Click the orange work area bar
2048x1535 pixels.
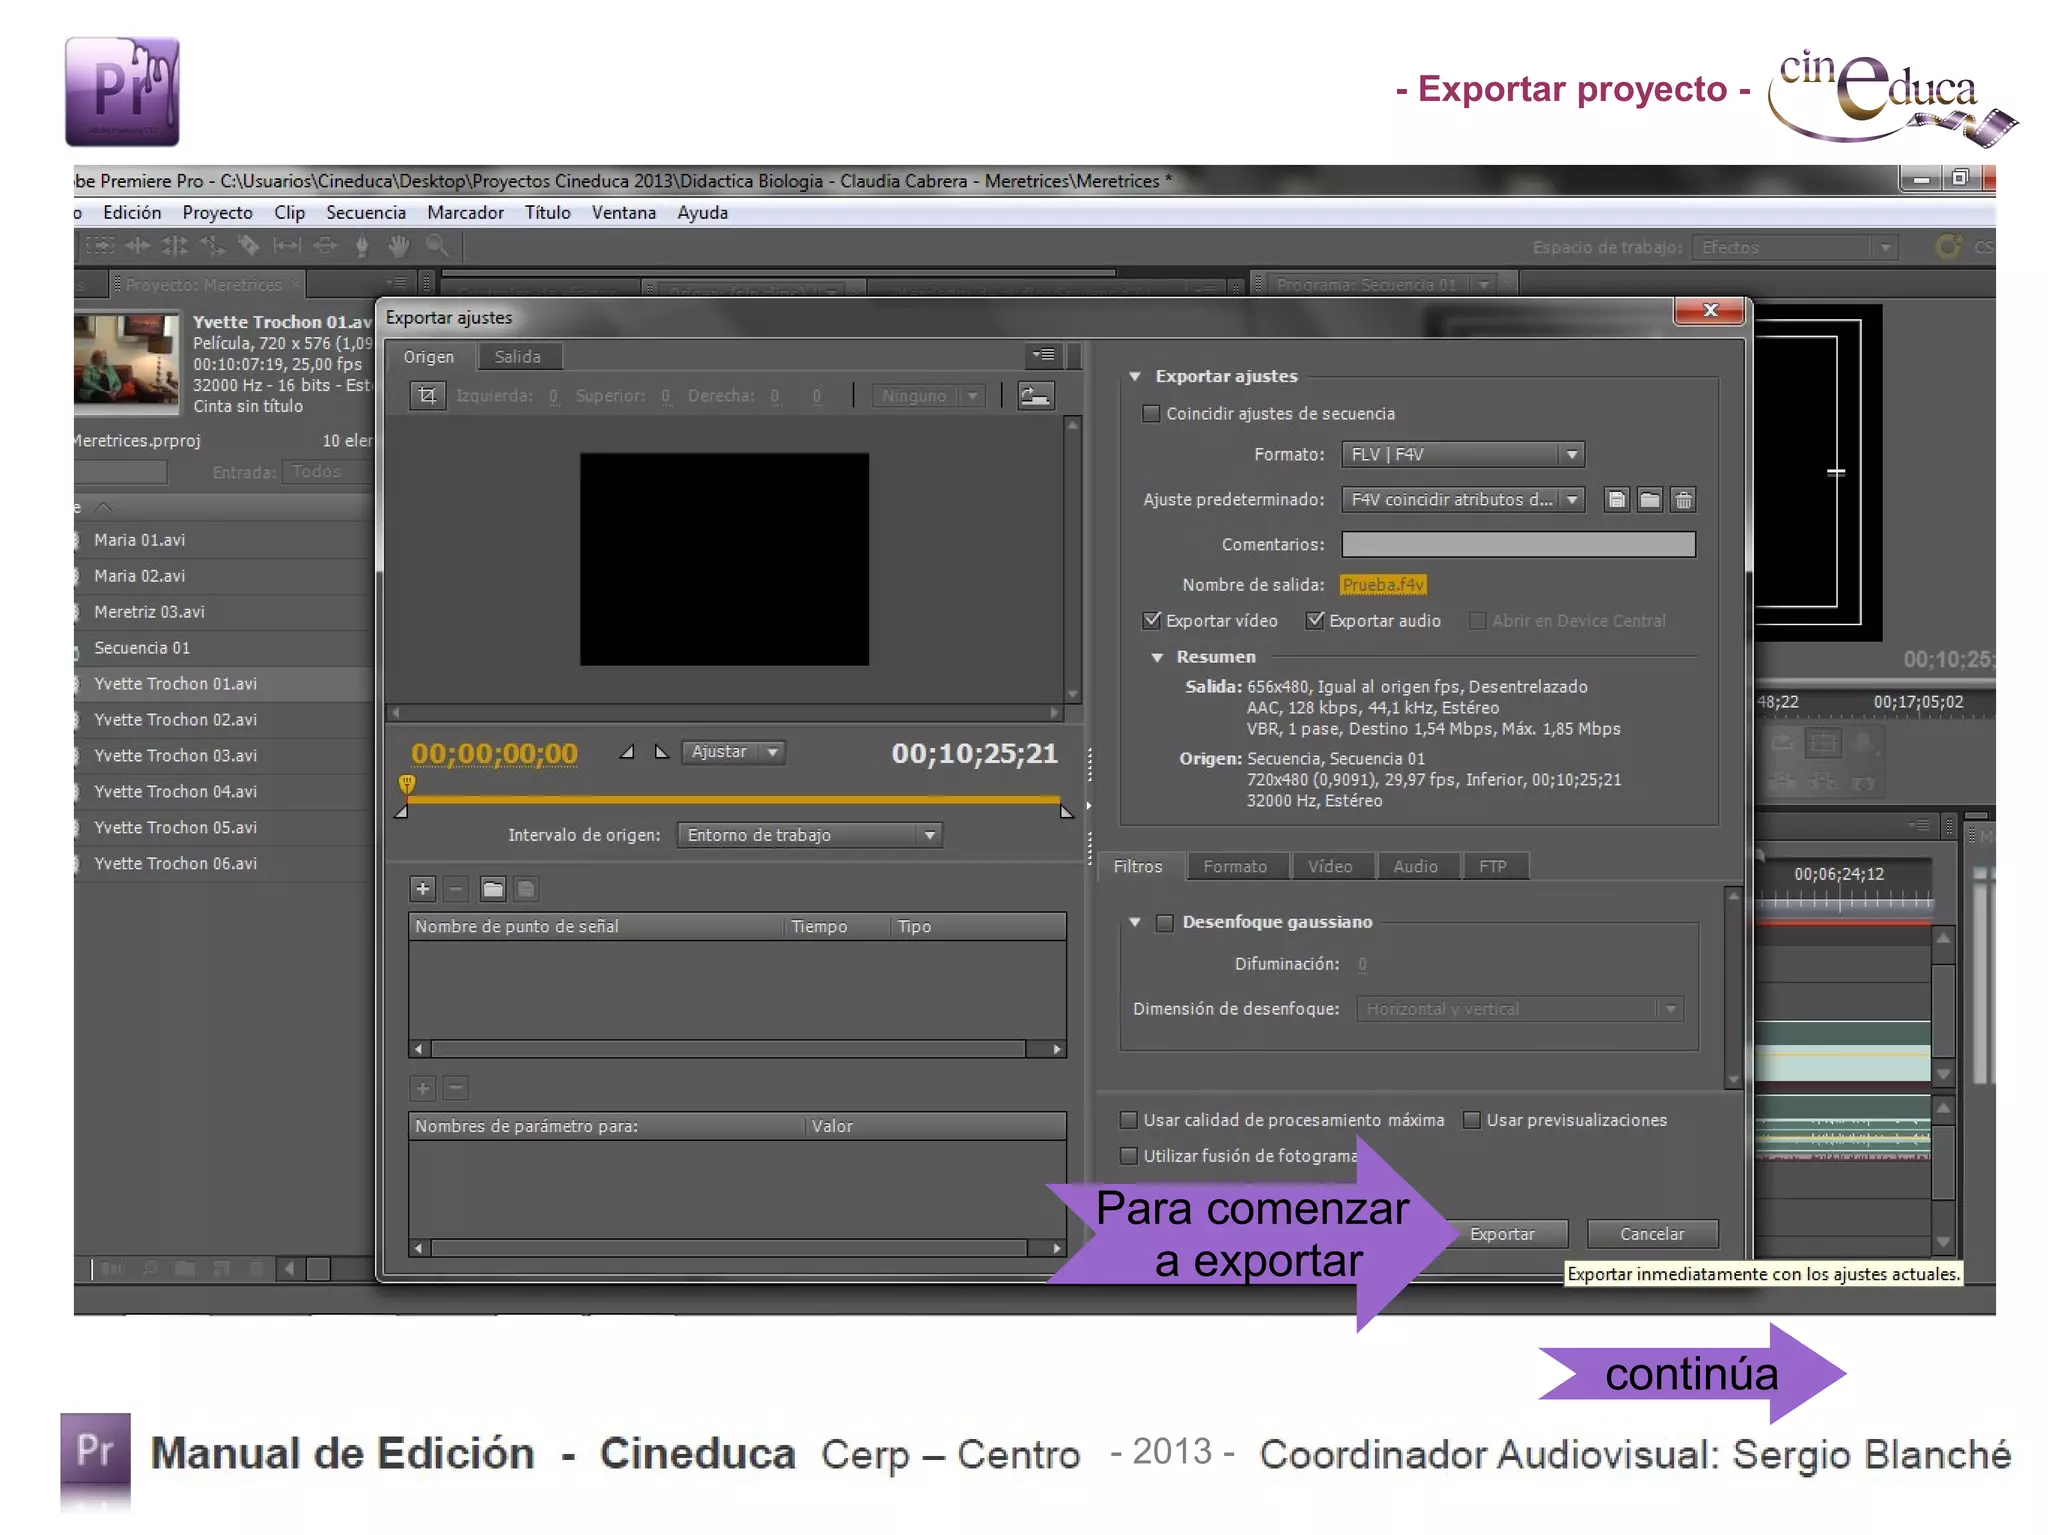pos(734,799)
